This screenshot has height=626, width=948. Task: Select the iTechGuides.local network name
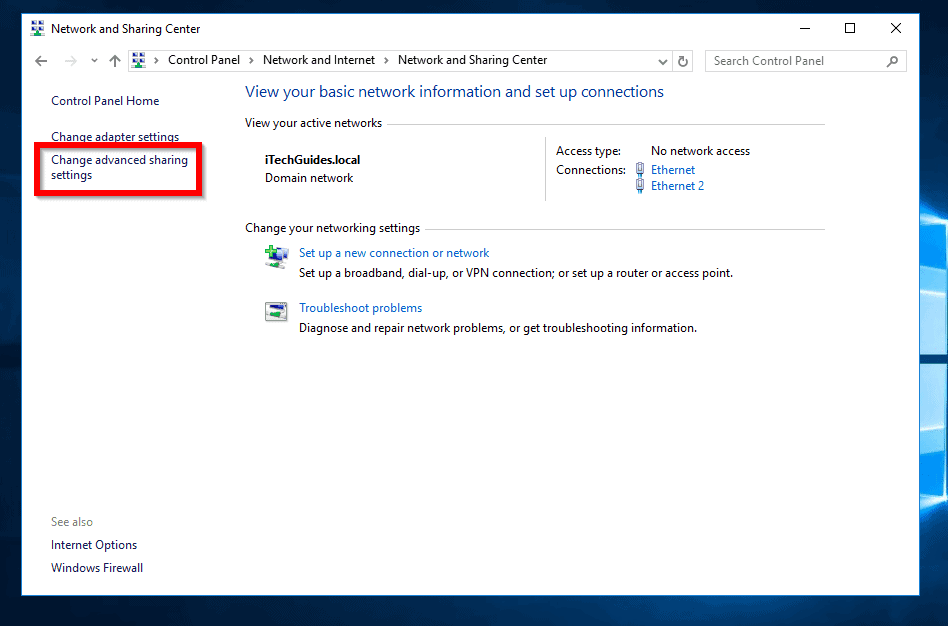[313, 160]
